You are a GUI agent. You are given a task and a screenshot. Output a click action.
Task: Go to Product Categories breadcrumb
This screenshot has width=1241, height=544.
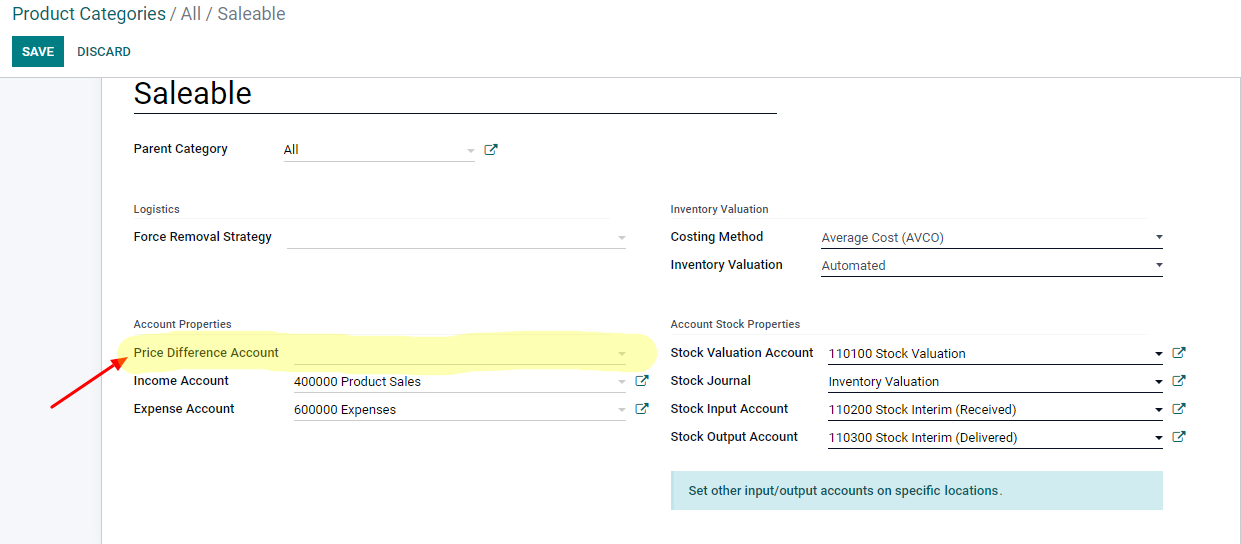point(89,14)
